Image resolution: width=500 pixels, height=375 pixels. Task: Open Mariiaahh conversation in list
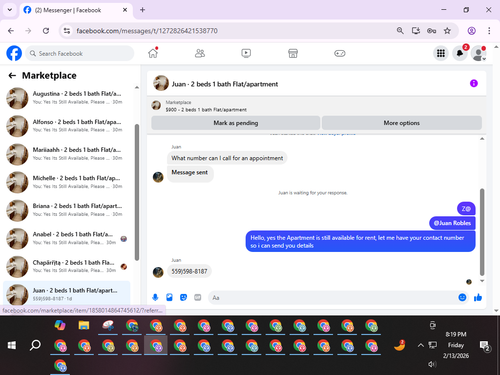(67, 154)
